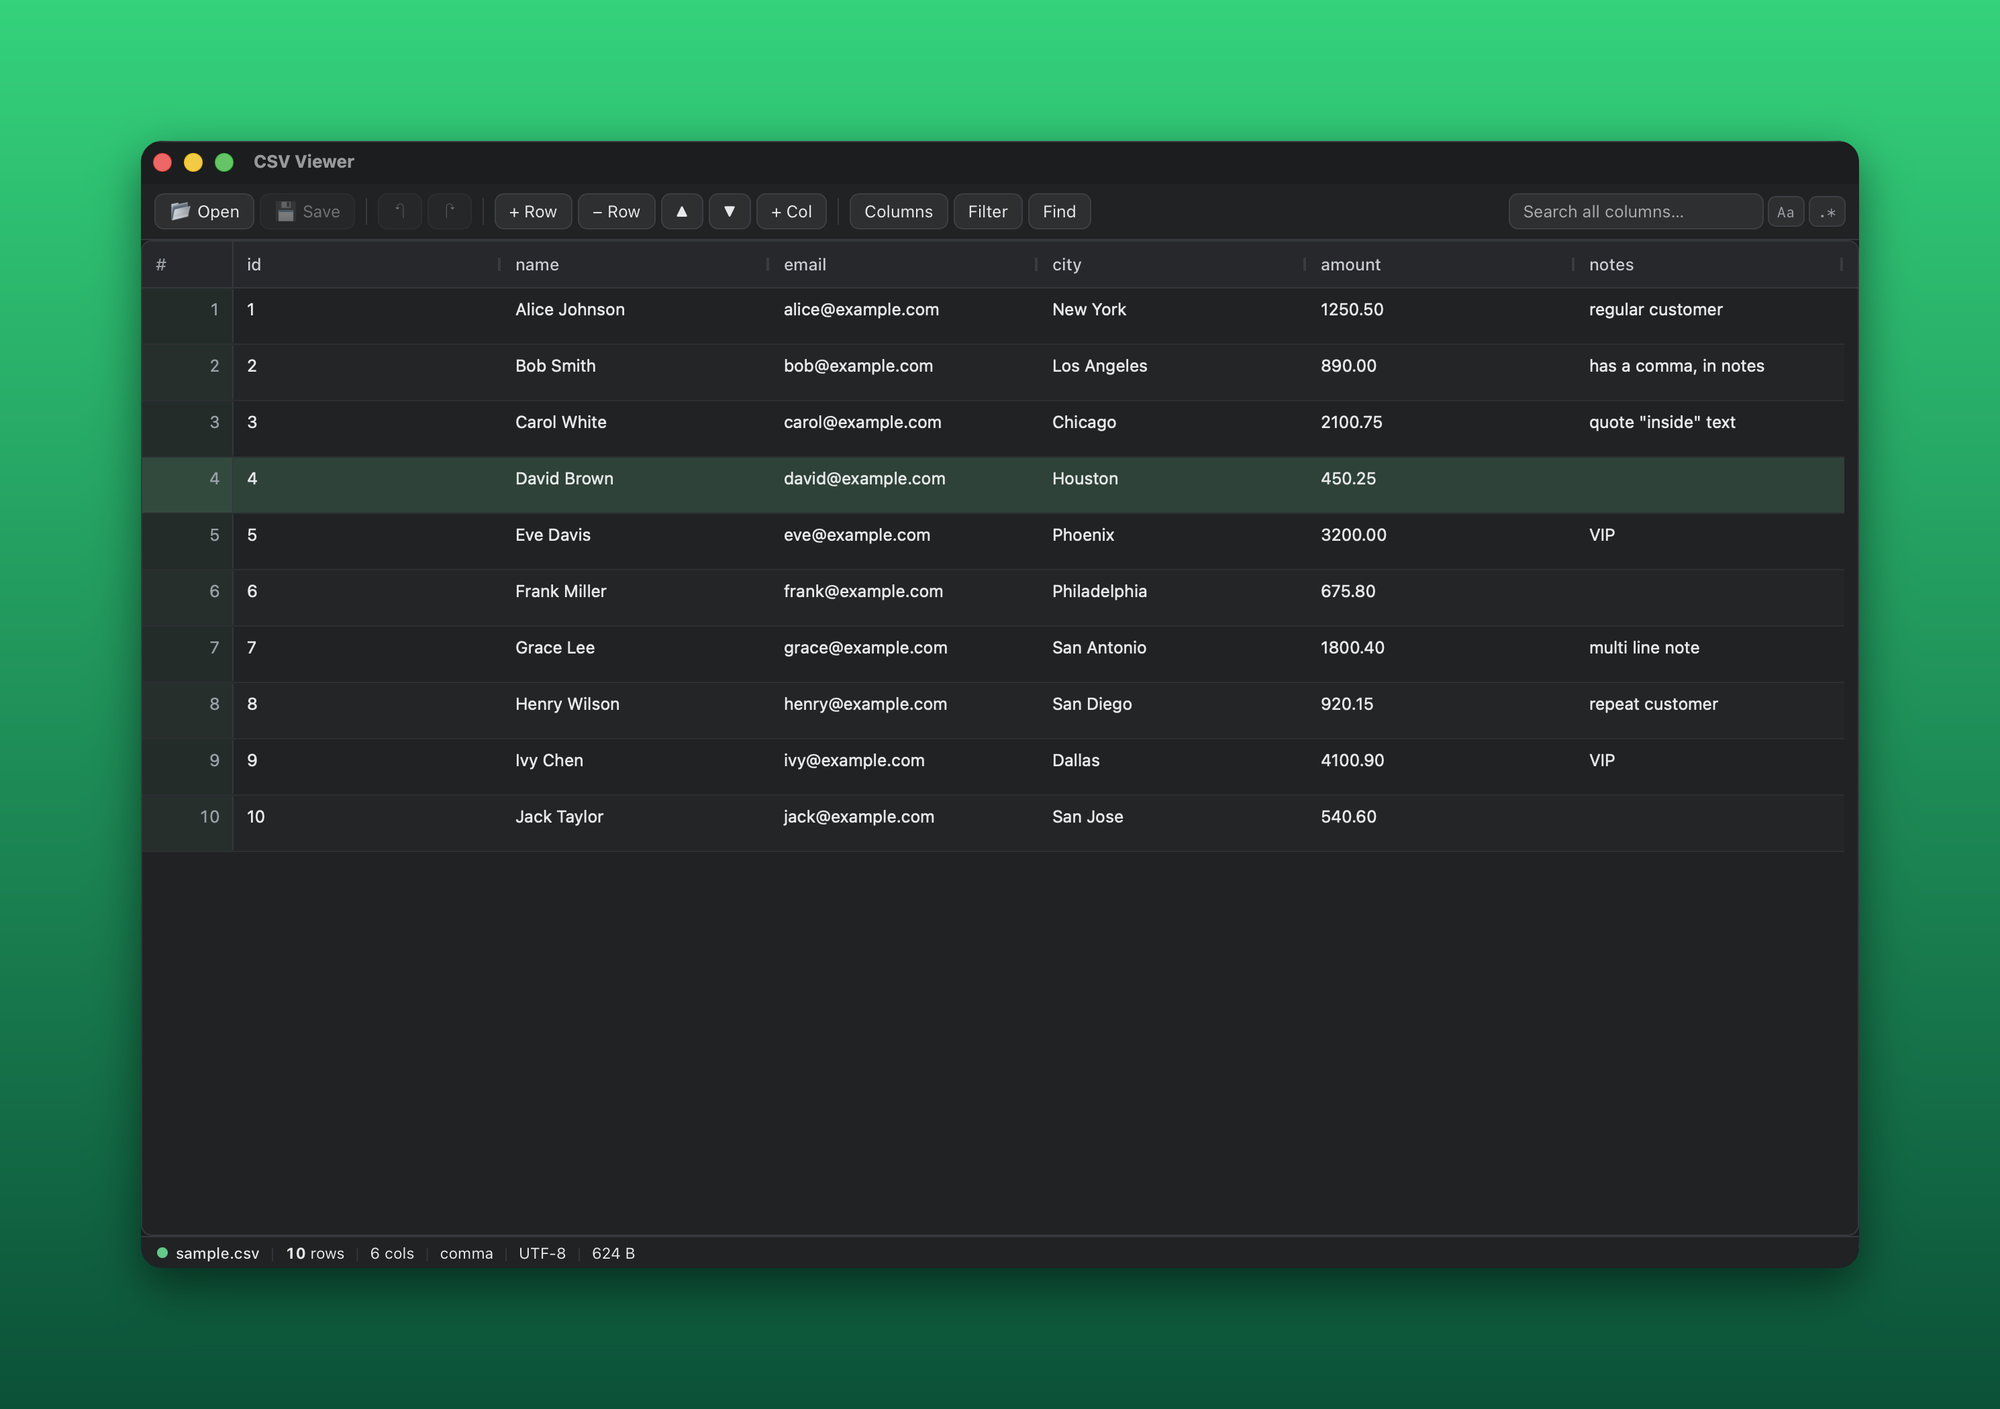
Task: Sort by the notes column header
Action: click(1709, 264)
